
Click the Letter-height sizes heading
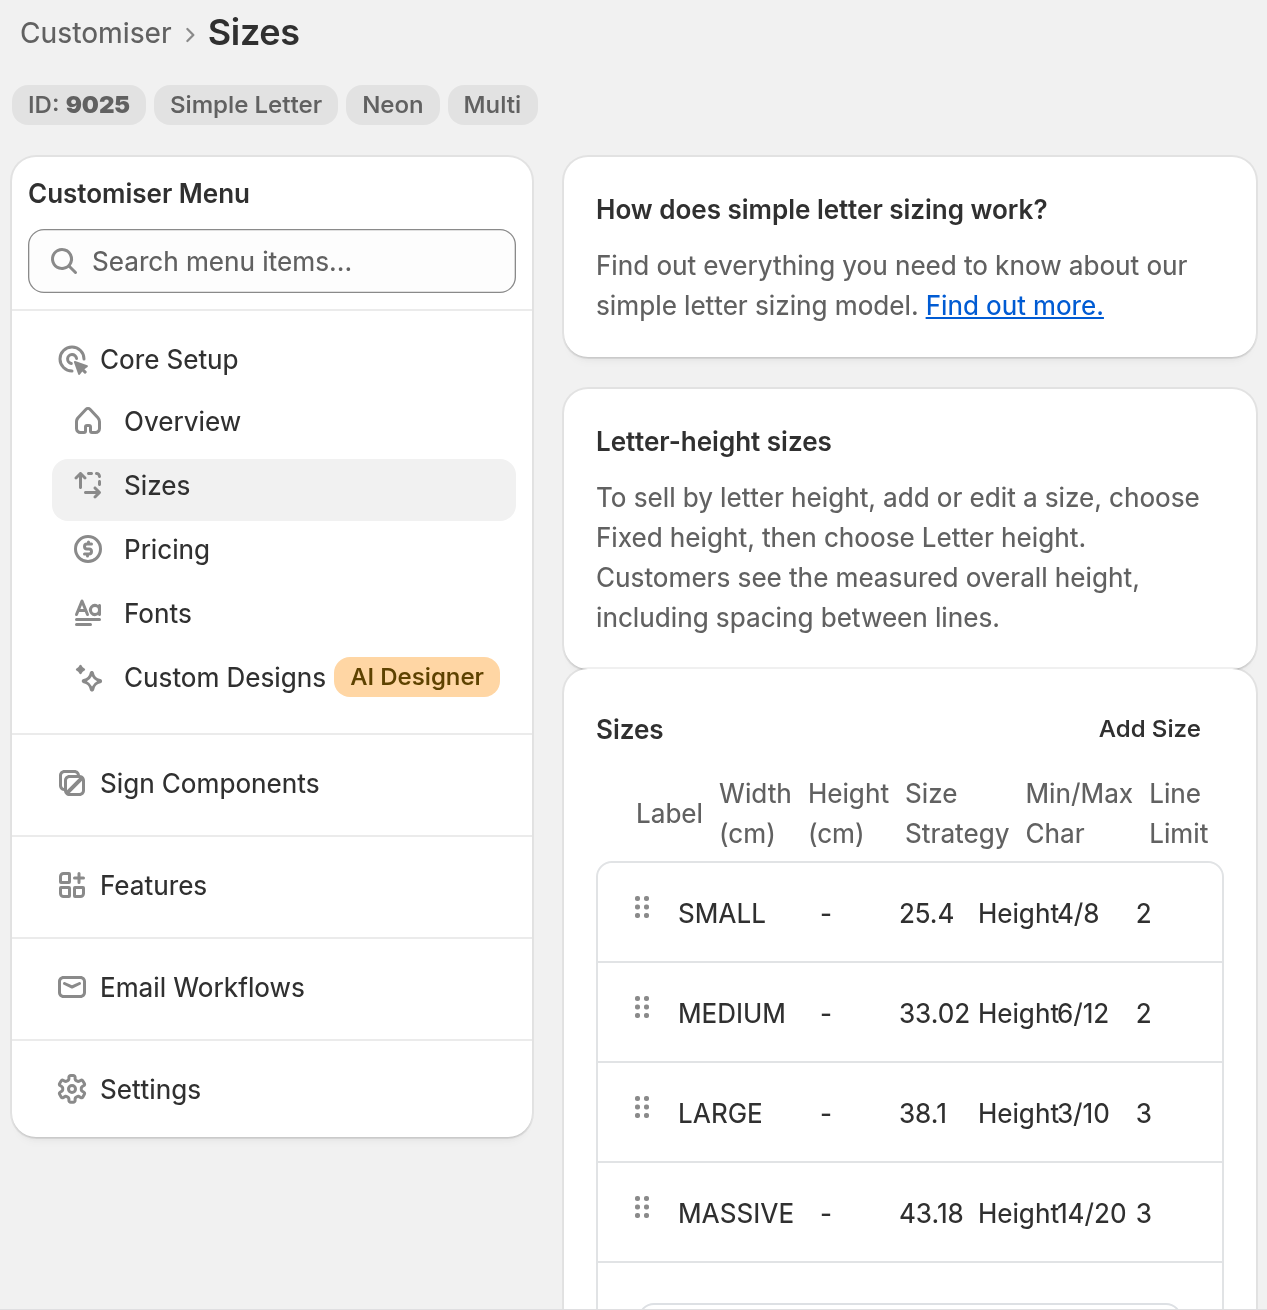(x=713, y=441)
